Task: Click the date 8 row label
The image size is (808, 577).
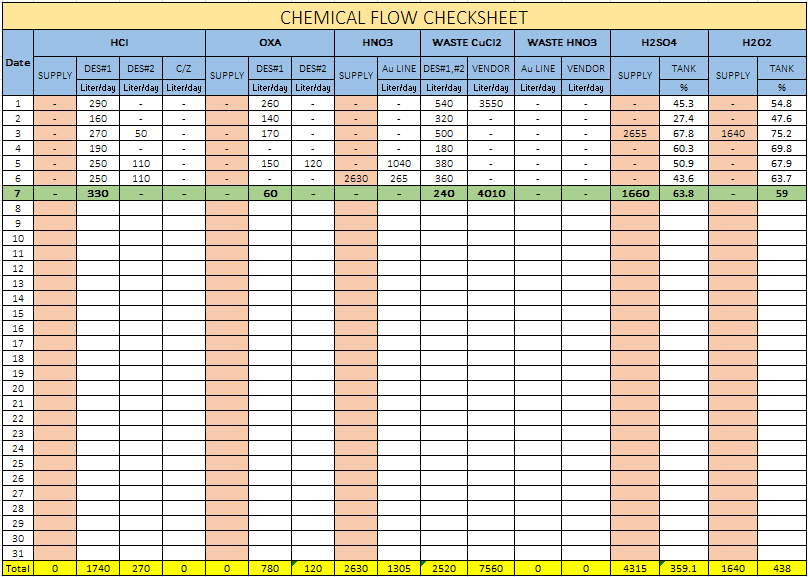Action: (x=18, y=209)
